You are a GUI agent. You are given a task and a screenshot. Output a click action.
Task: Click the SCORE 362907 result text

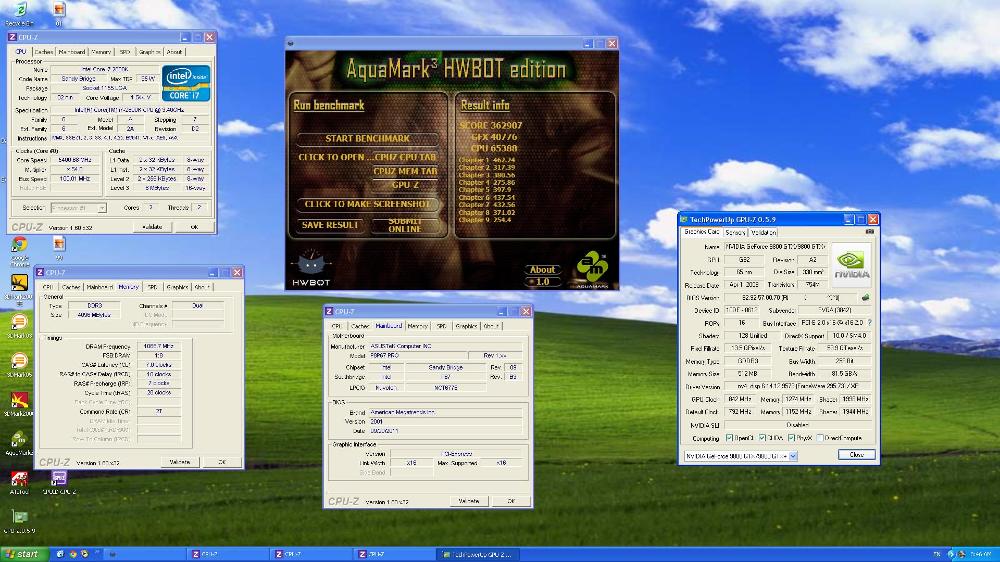490,126
